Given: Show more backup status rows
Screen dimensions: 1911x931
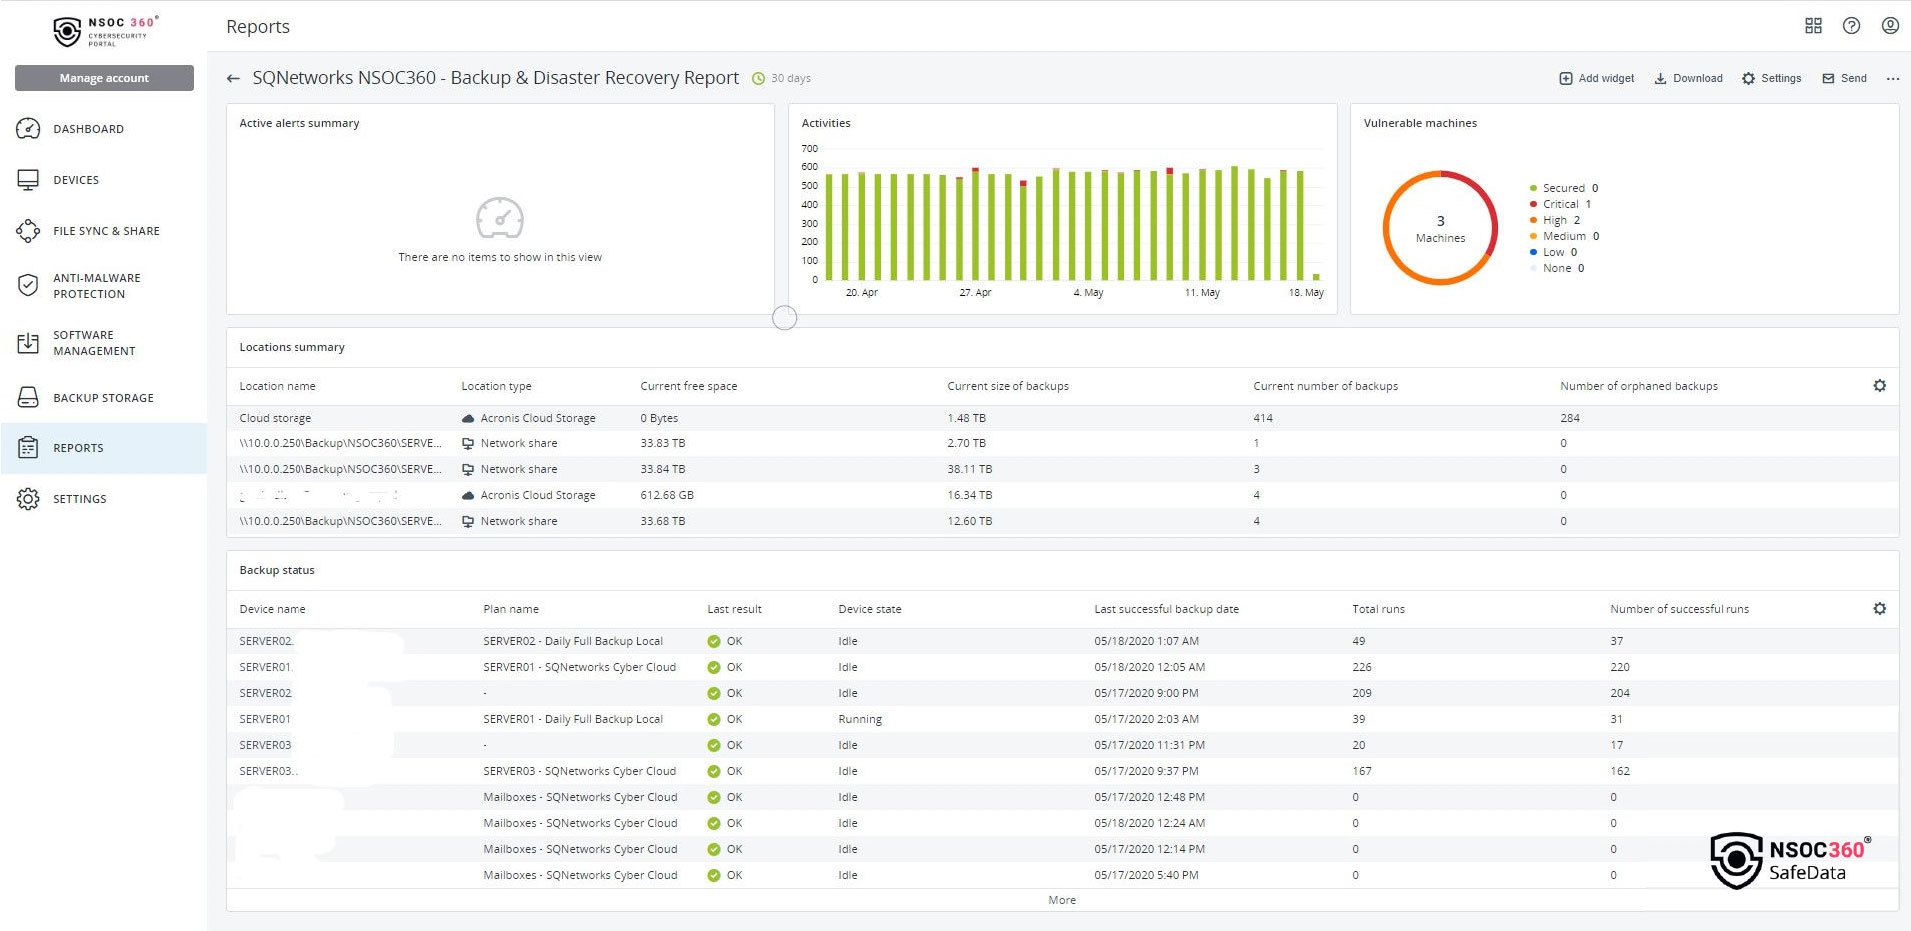Looking at the screenshot, I should (1061, 900).
